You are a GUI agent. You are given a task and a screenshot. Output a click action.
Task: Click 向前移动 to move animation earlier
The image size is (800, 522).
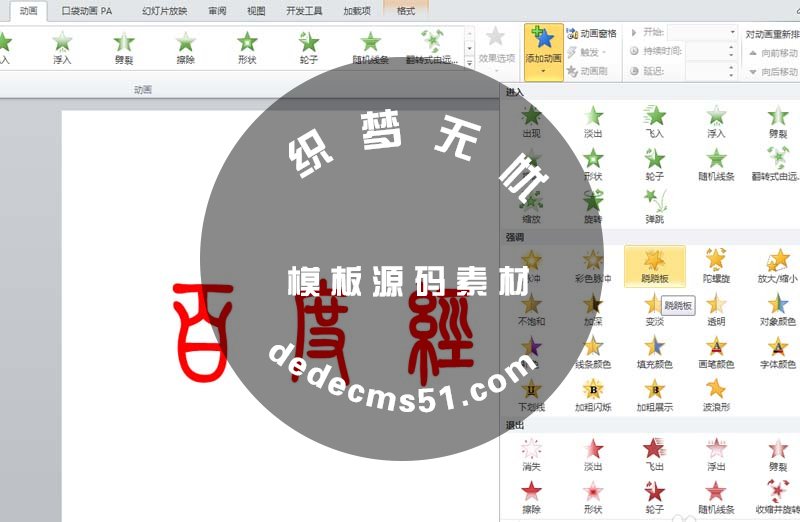(x=773, y=53)
